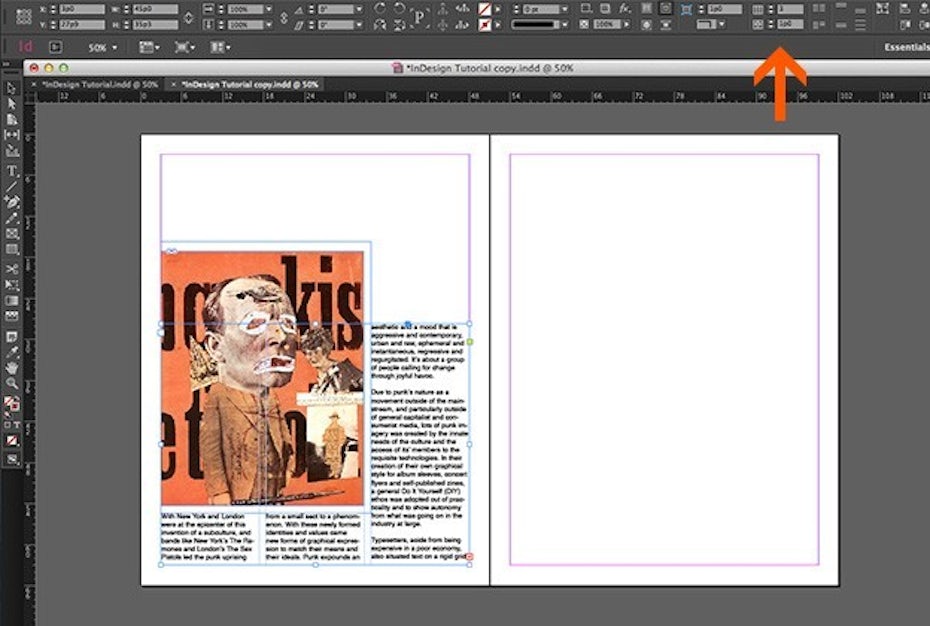Expand the stroke style dropdown
The height and width of the screenshot is (626, 930).
[x=563, y=24]
